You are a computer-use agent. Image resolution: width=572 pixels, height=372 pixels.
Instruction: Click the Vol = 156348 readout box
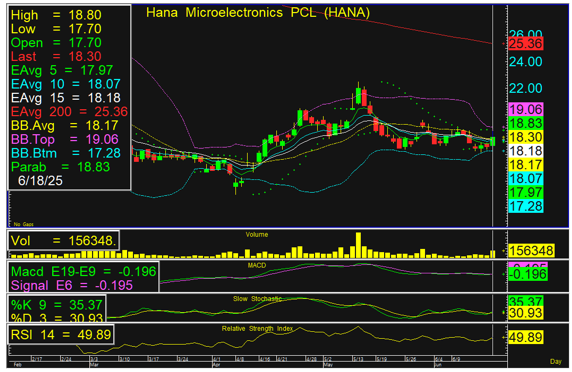click(63, 241)
